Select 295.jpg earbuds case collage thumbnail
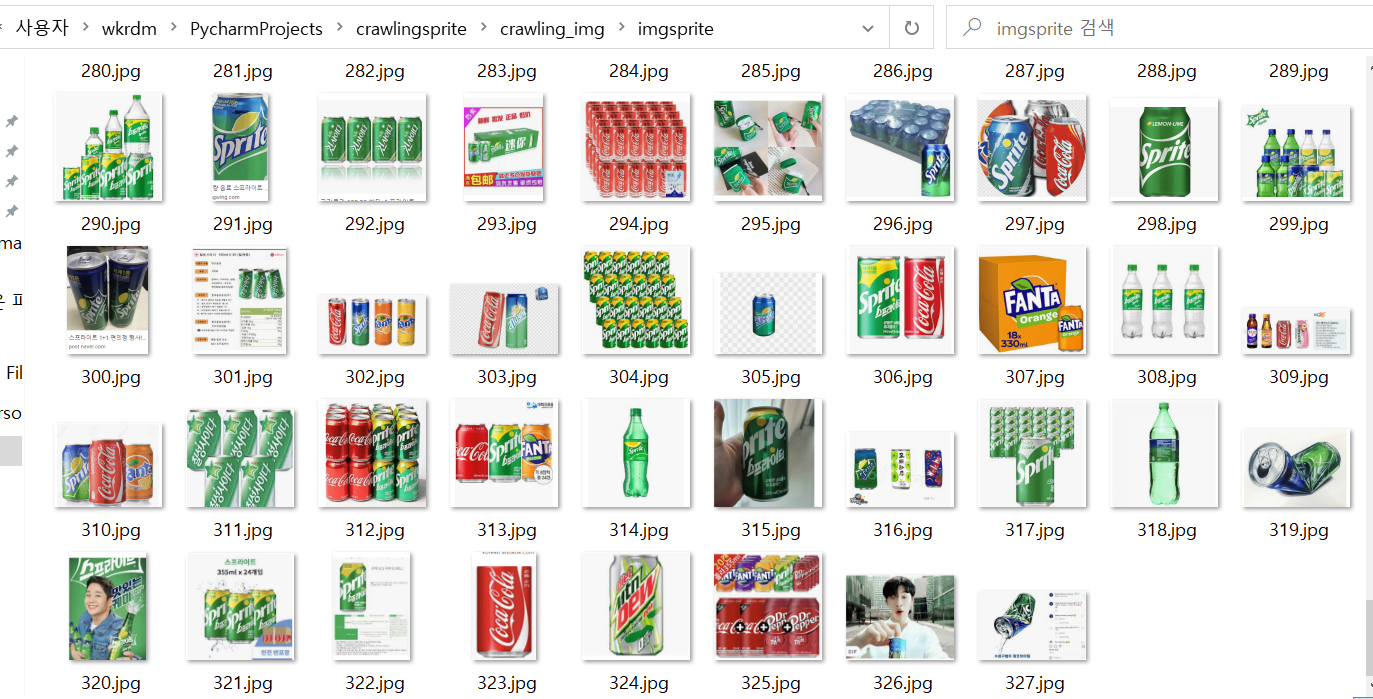This screenshot has width=1373, height=699. (x=768, y=148)
